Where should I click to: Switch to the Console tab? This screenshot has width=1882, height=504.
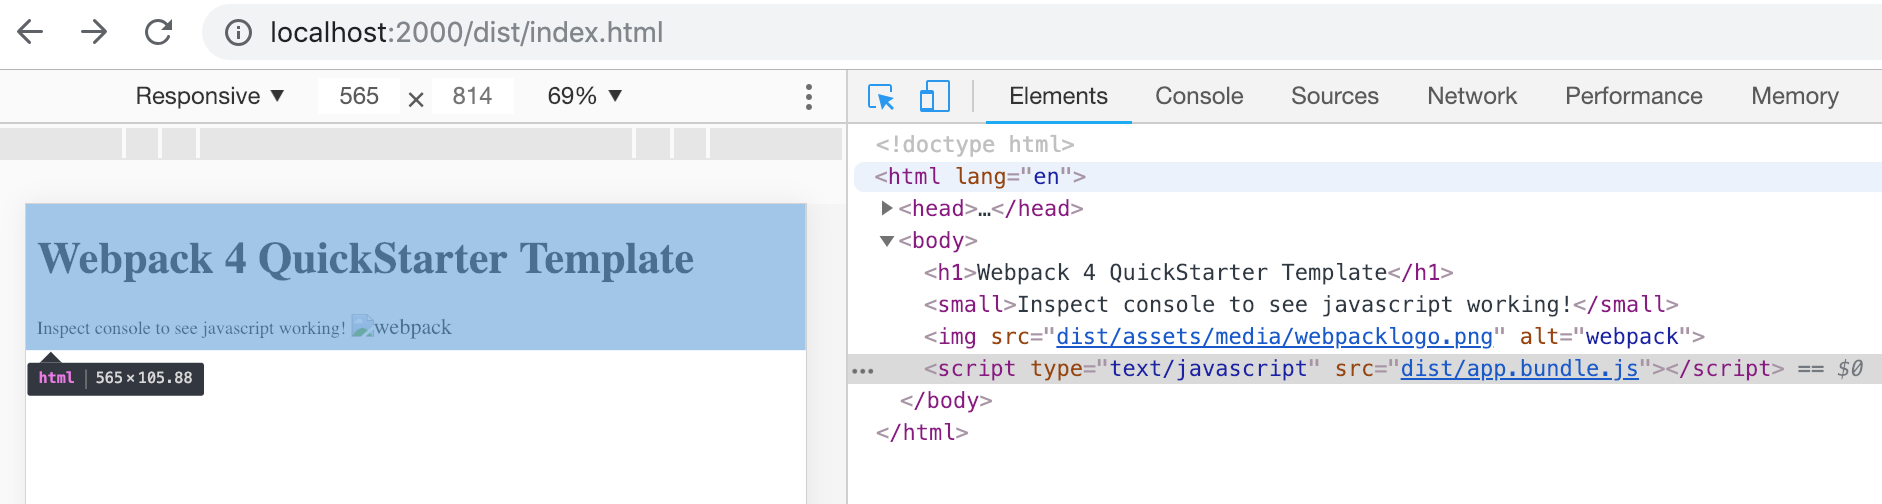click(1199, 96)
